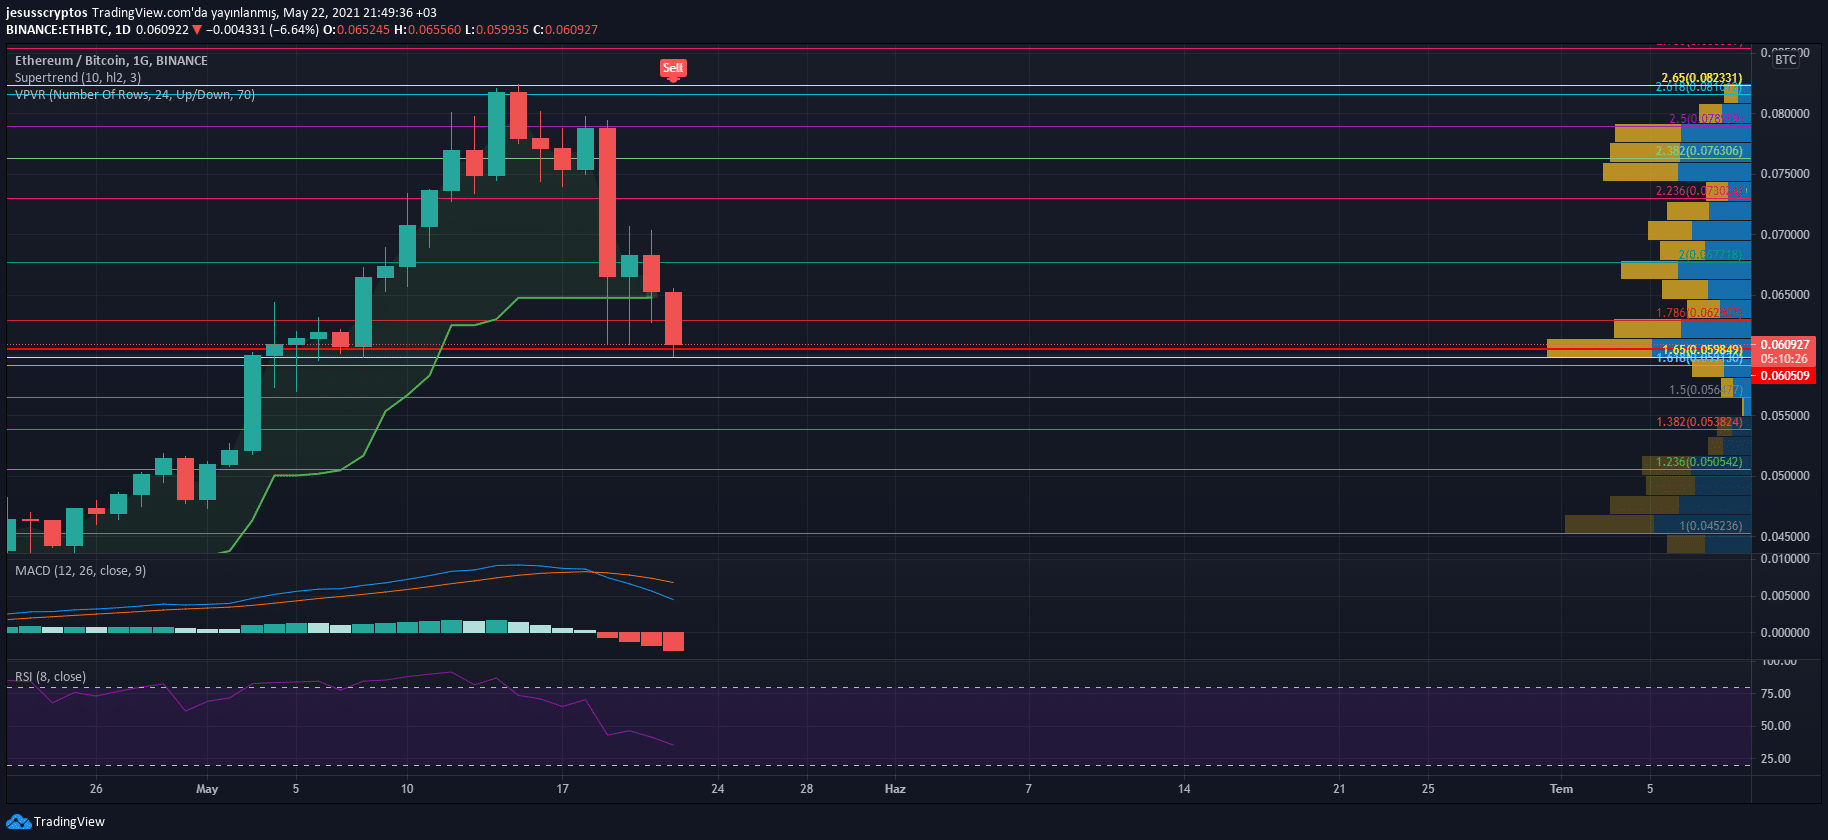Select the 1.236(0.050542) Fibonacci level label
The image size is (1828, 840).
1699,462
